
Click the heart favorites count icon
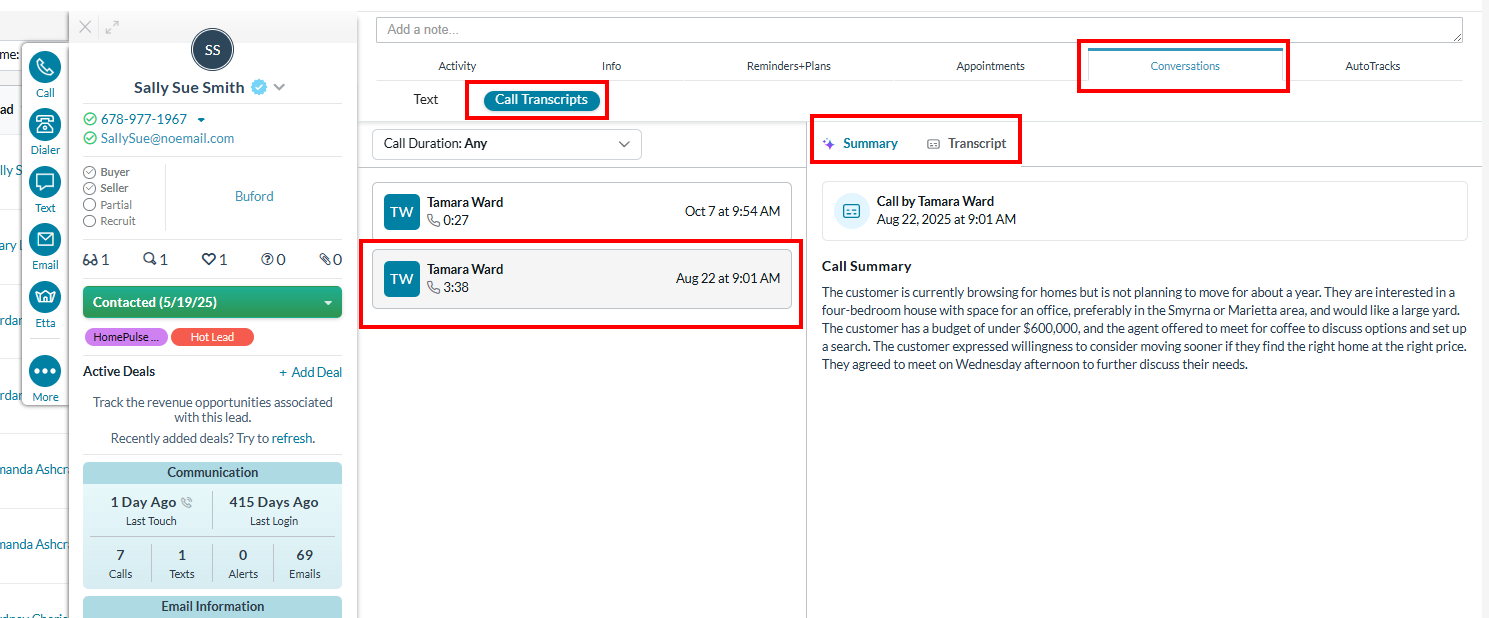pos(209,259)
